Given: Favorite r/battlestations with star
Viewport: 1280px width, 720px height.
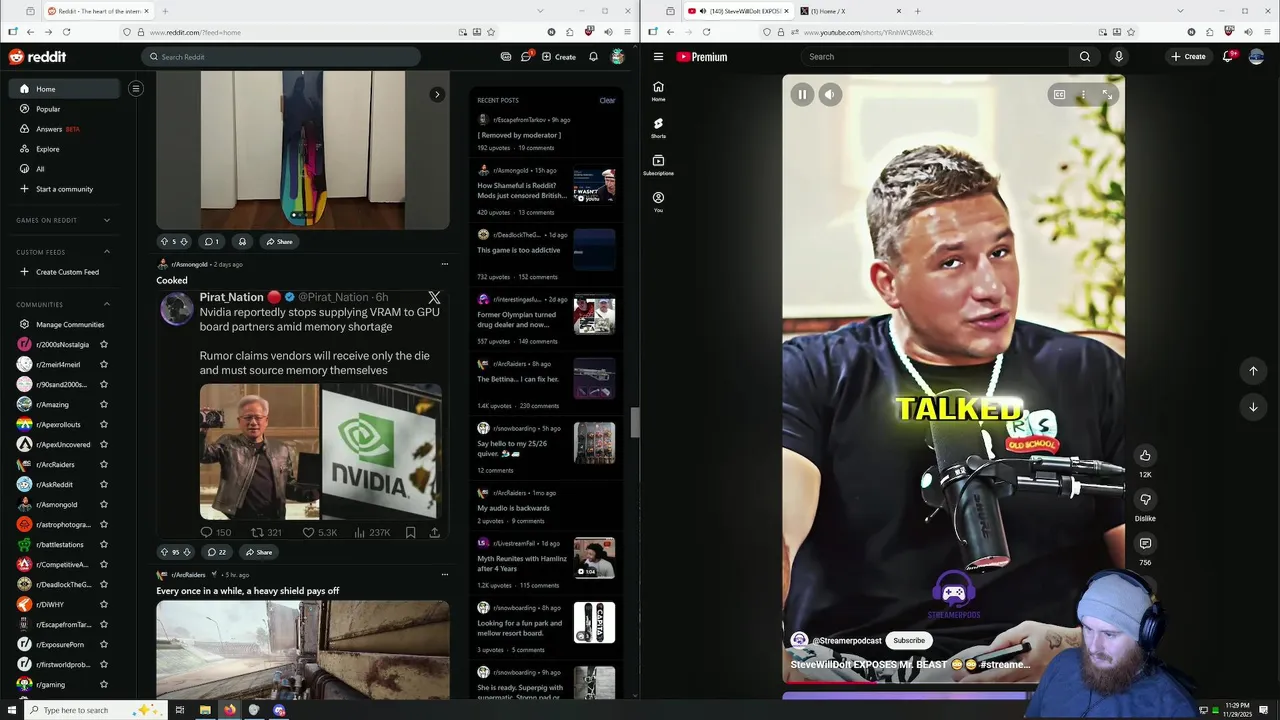Looking at the screenshot, I should click(103, 544).
